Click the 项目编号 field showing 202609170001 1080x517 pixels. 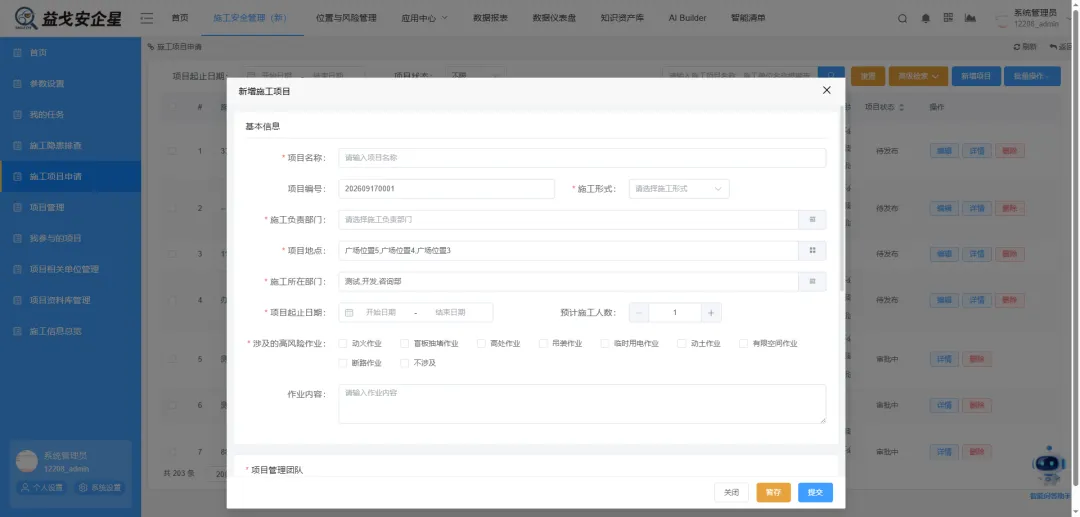[446, 189]
